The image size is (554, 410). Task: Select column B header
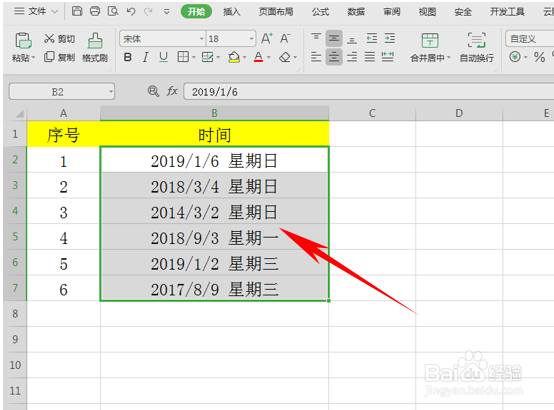click(x=214, y=113)
